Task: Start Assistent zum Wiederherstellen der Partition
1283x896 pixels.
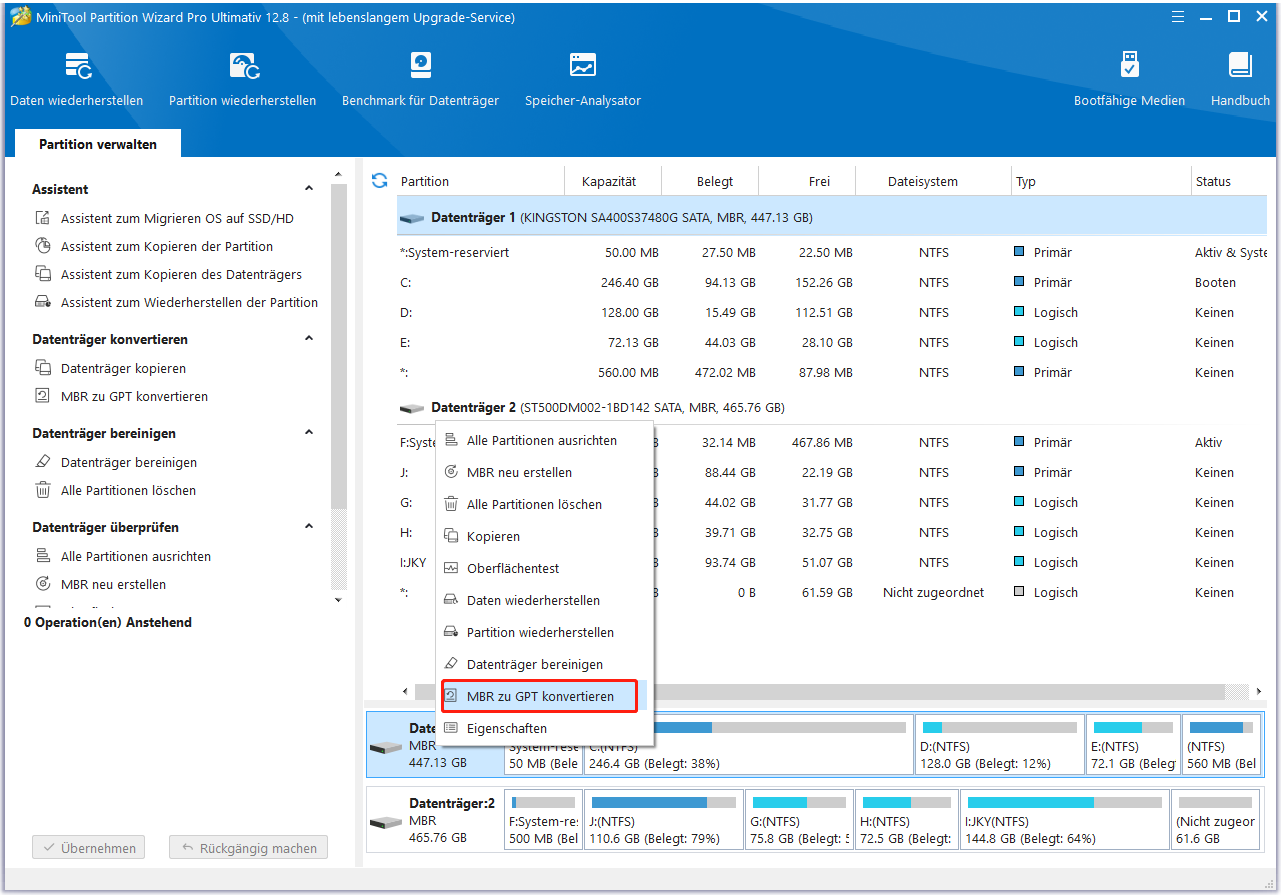Action: pos(176,302)
